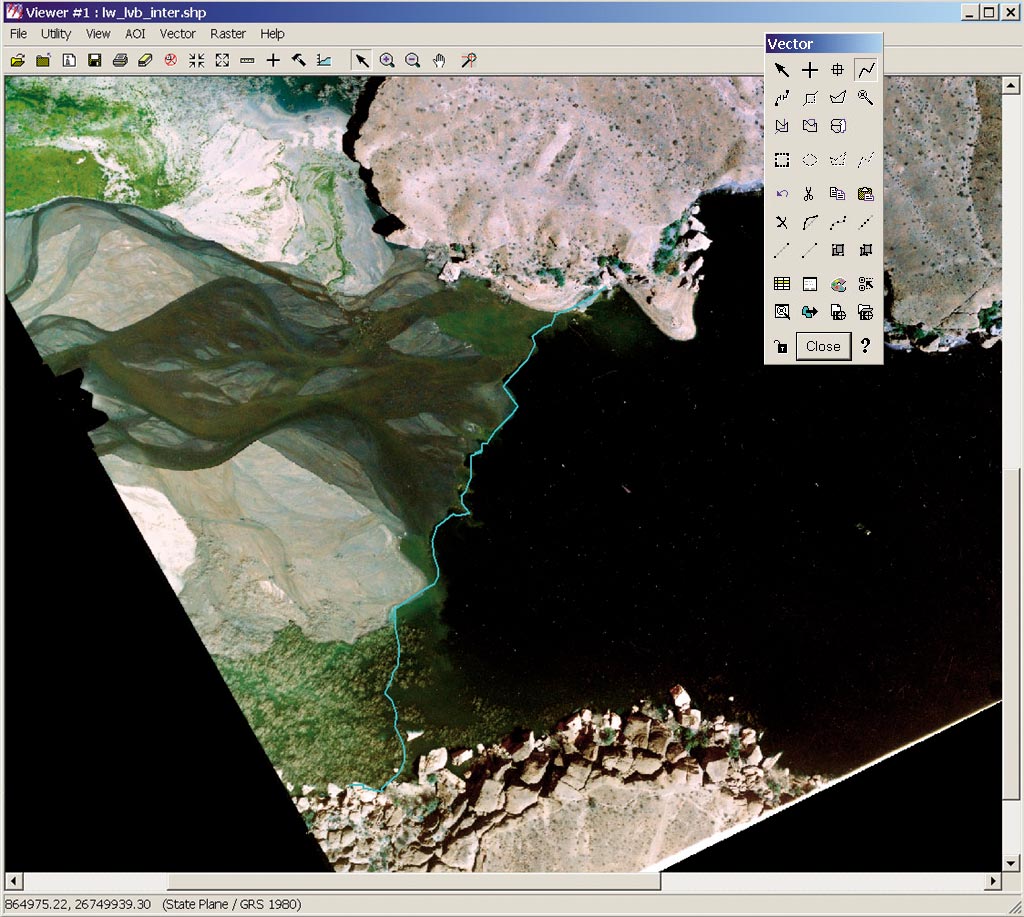
Task: Click the profile chart icon in toolbar
Action: tap(324, 61)
